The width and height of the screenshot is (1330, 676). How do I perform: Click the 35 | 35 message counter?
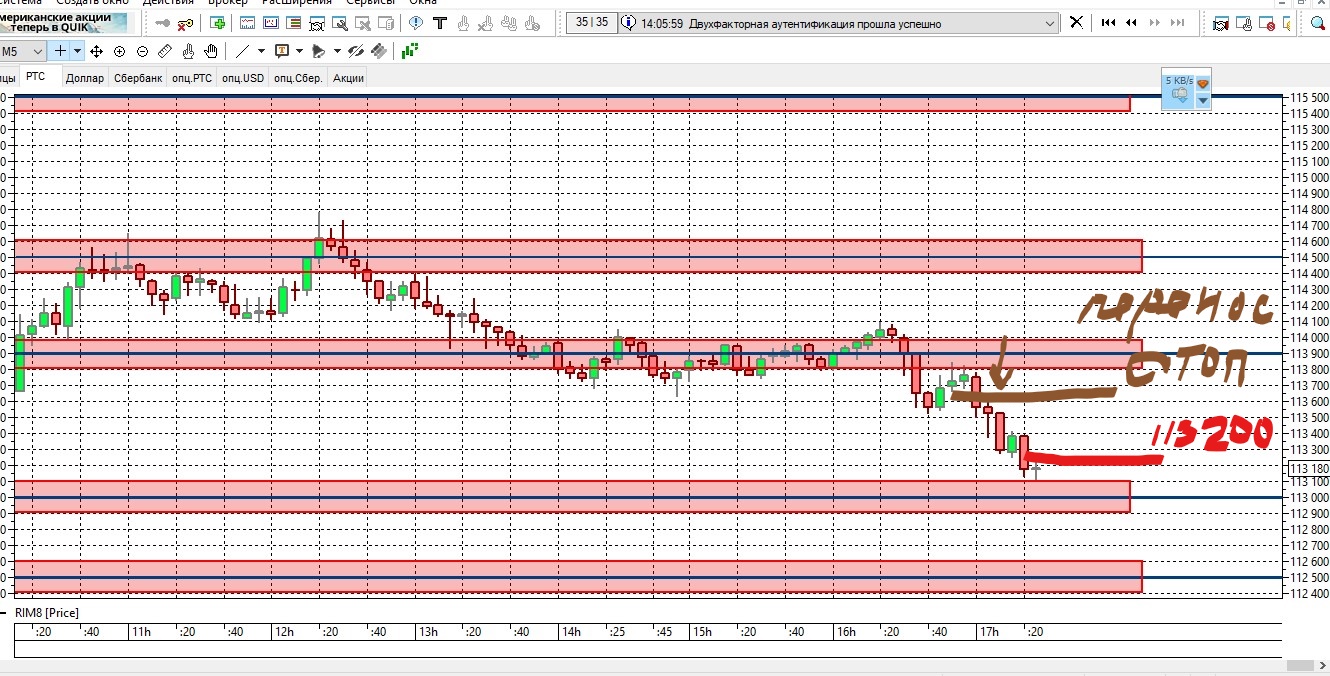(x=592, y=23)
